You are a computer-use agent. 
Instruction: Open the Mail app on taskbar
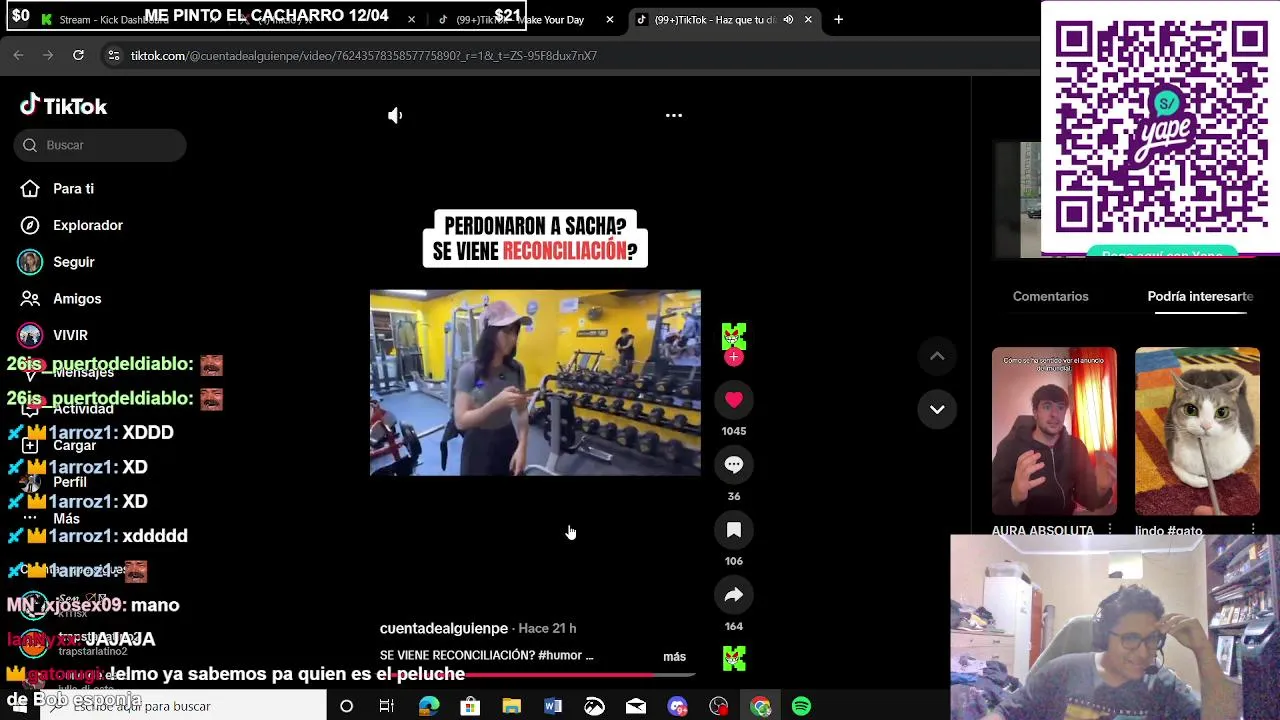point(636,706)
